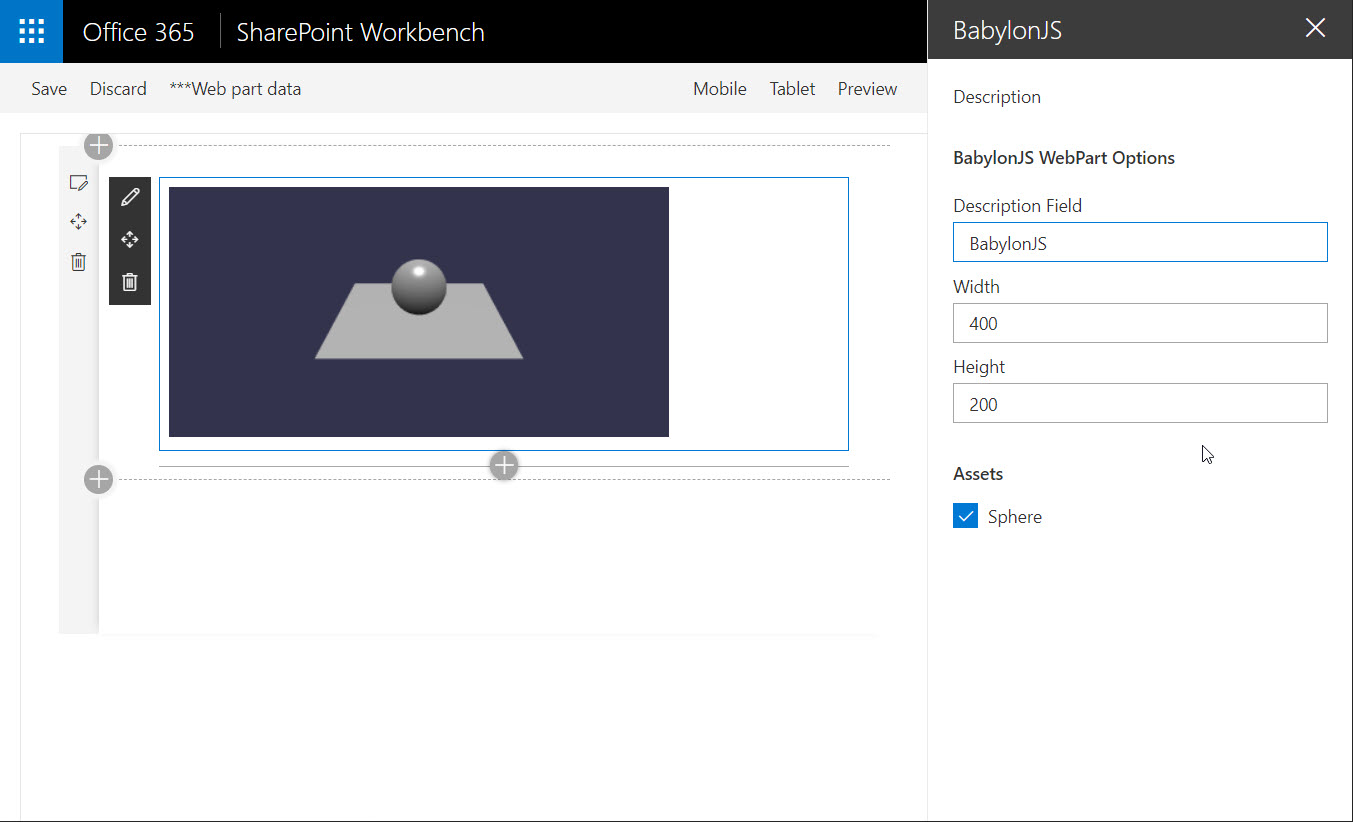This screenshot has height=822, width=1353.
Task: Click the web part delete trash icon
Action: pyautogui.click(x=130, y=282)
